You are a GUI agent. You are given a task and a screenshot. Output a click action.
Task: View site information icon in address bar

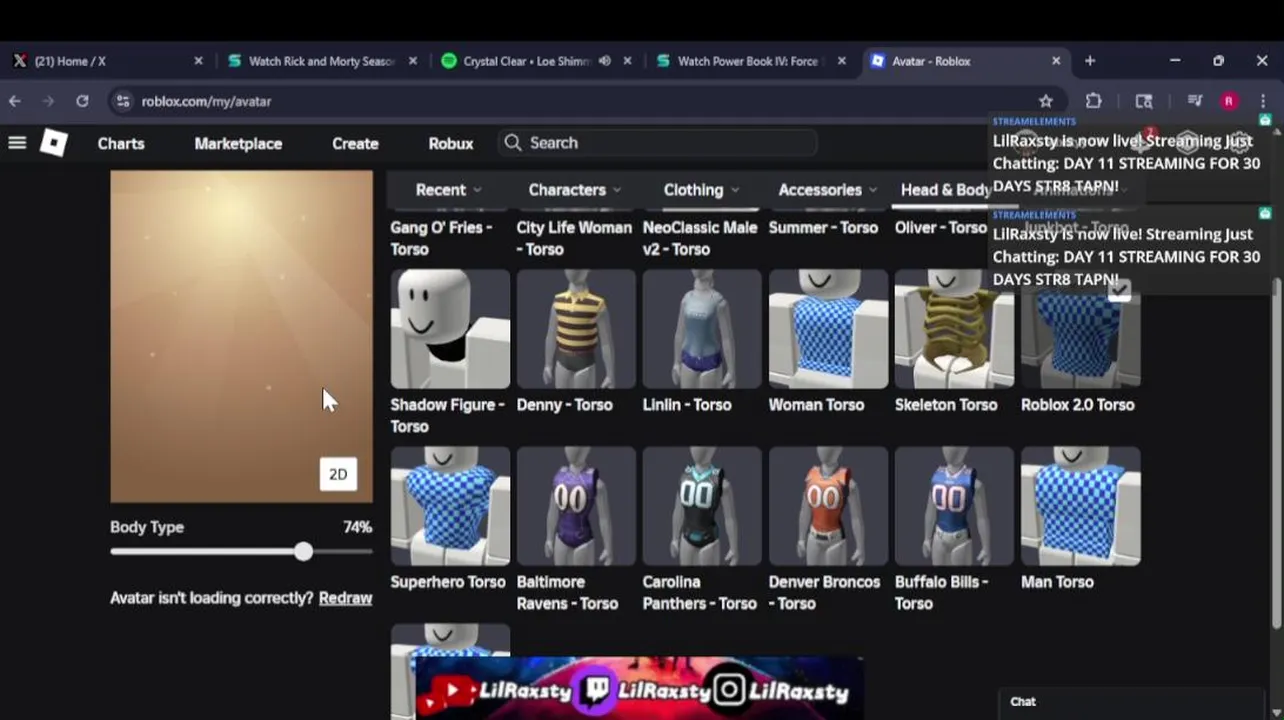pyautogui.click(x=122, y=101)
